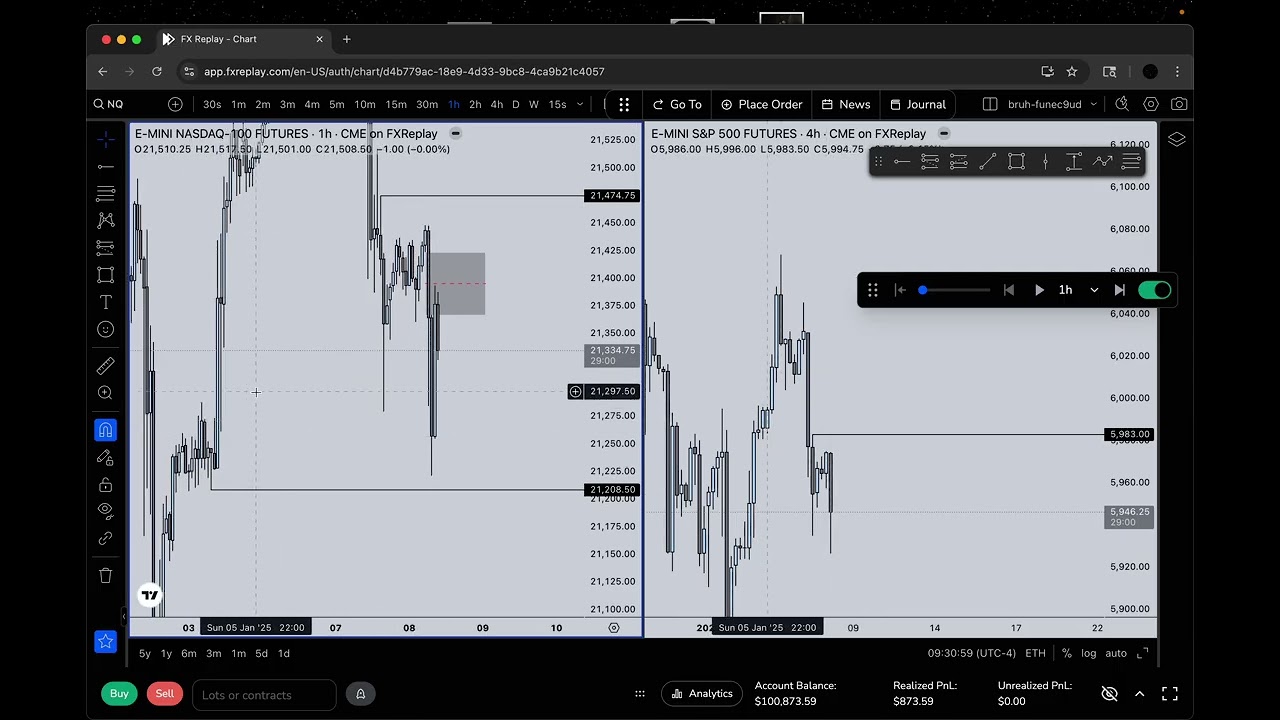
Task: Expand the timeframe list dropdown
Action: [x=580, y=104]
